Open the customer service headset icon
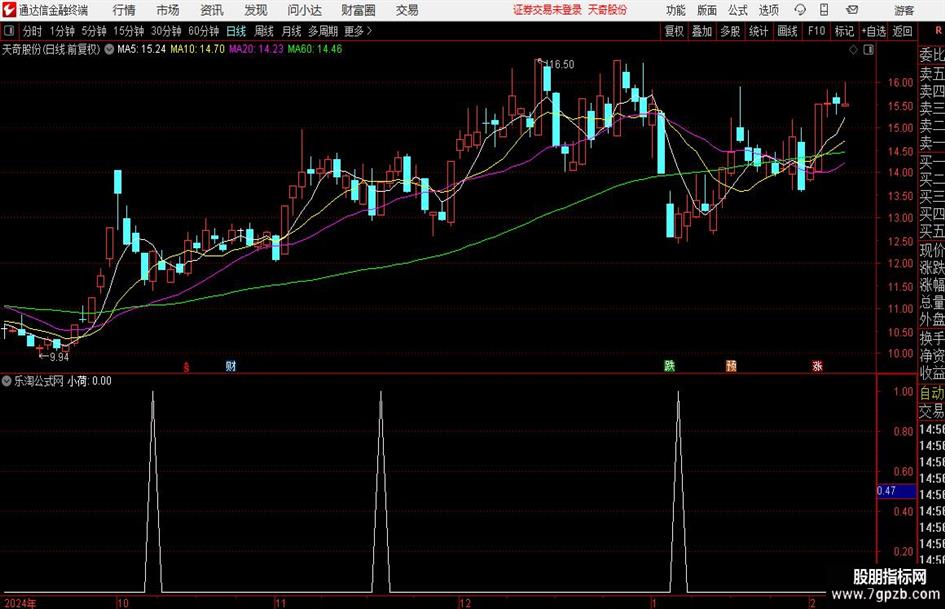945x609 pixels. (800, 10)
